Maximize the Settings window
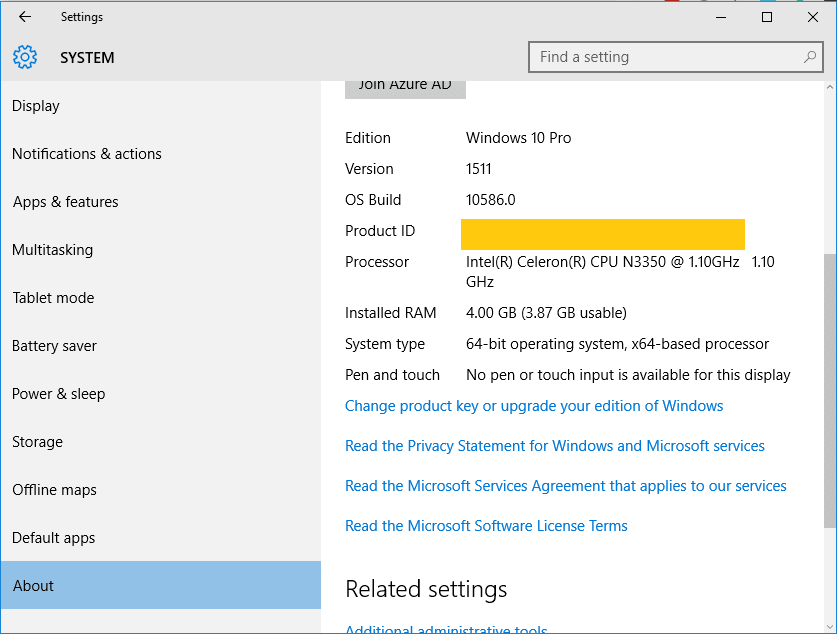The width and height of the screenshot is (837, 634). tap(767, 17)
